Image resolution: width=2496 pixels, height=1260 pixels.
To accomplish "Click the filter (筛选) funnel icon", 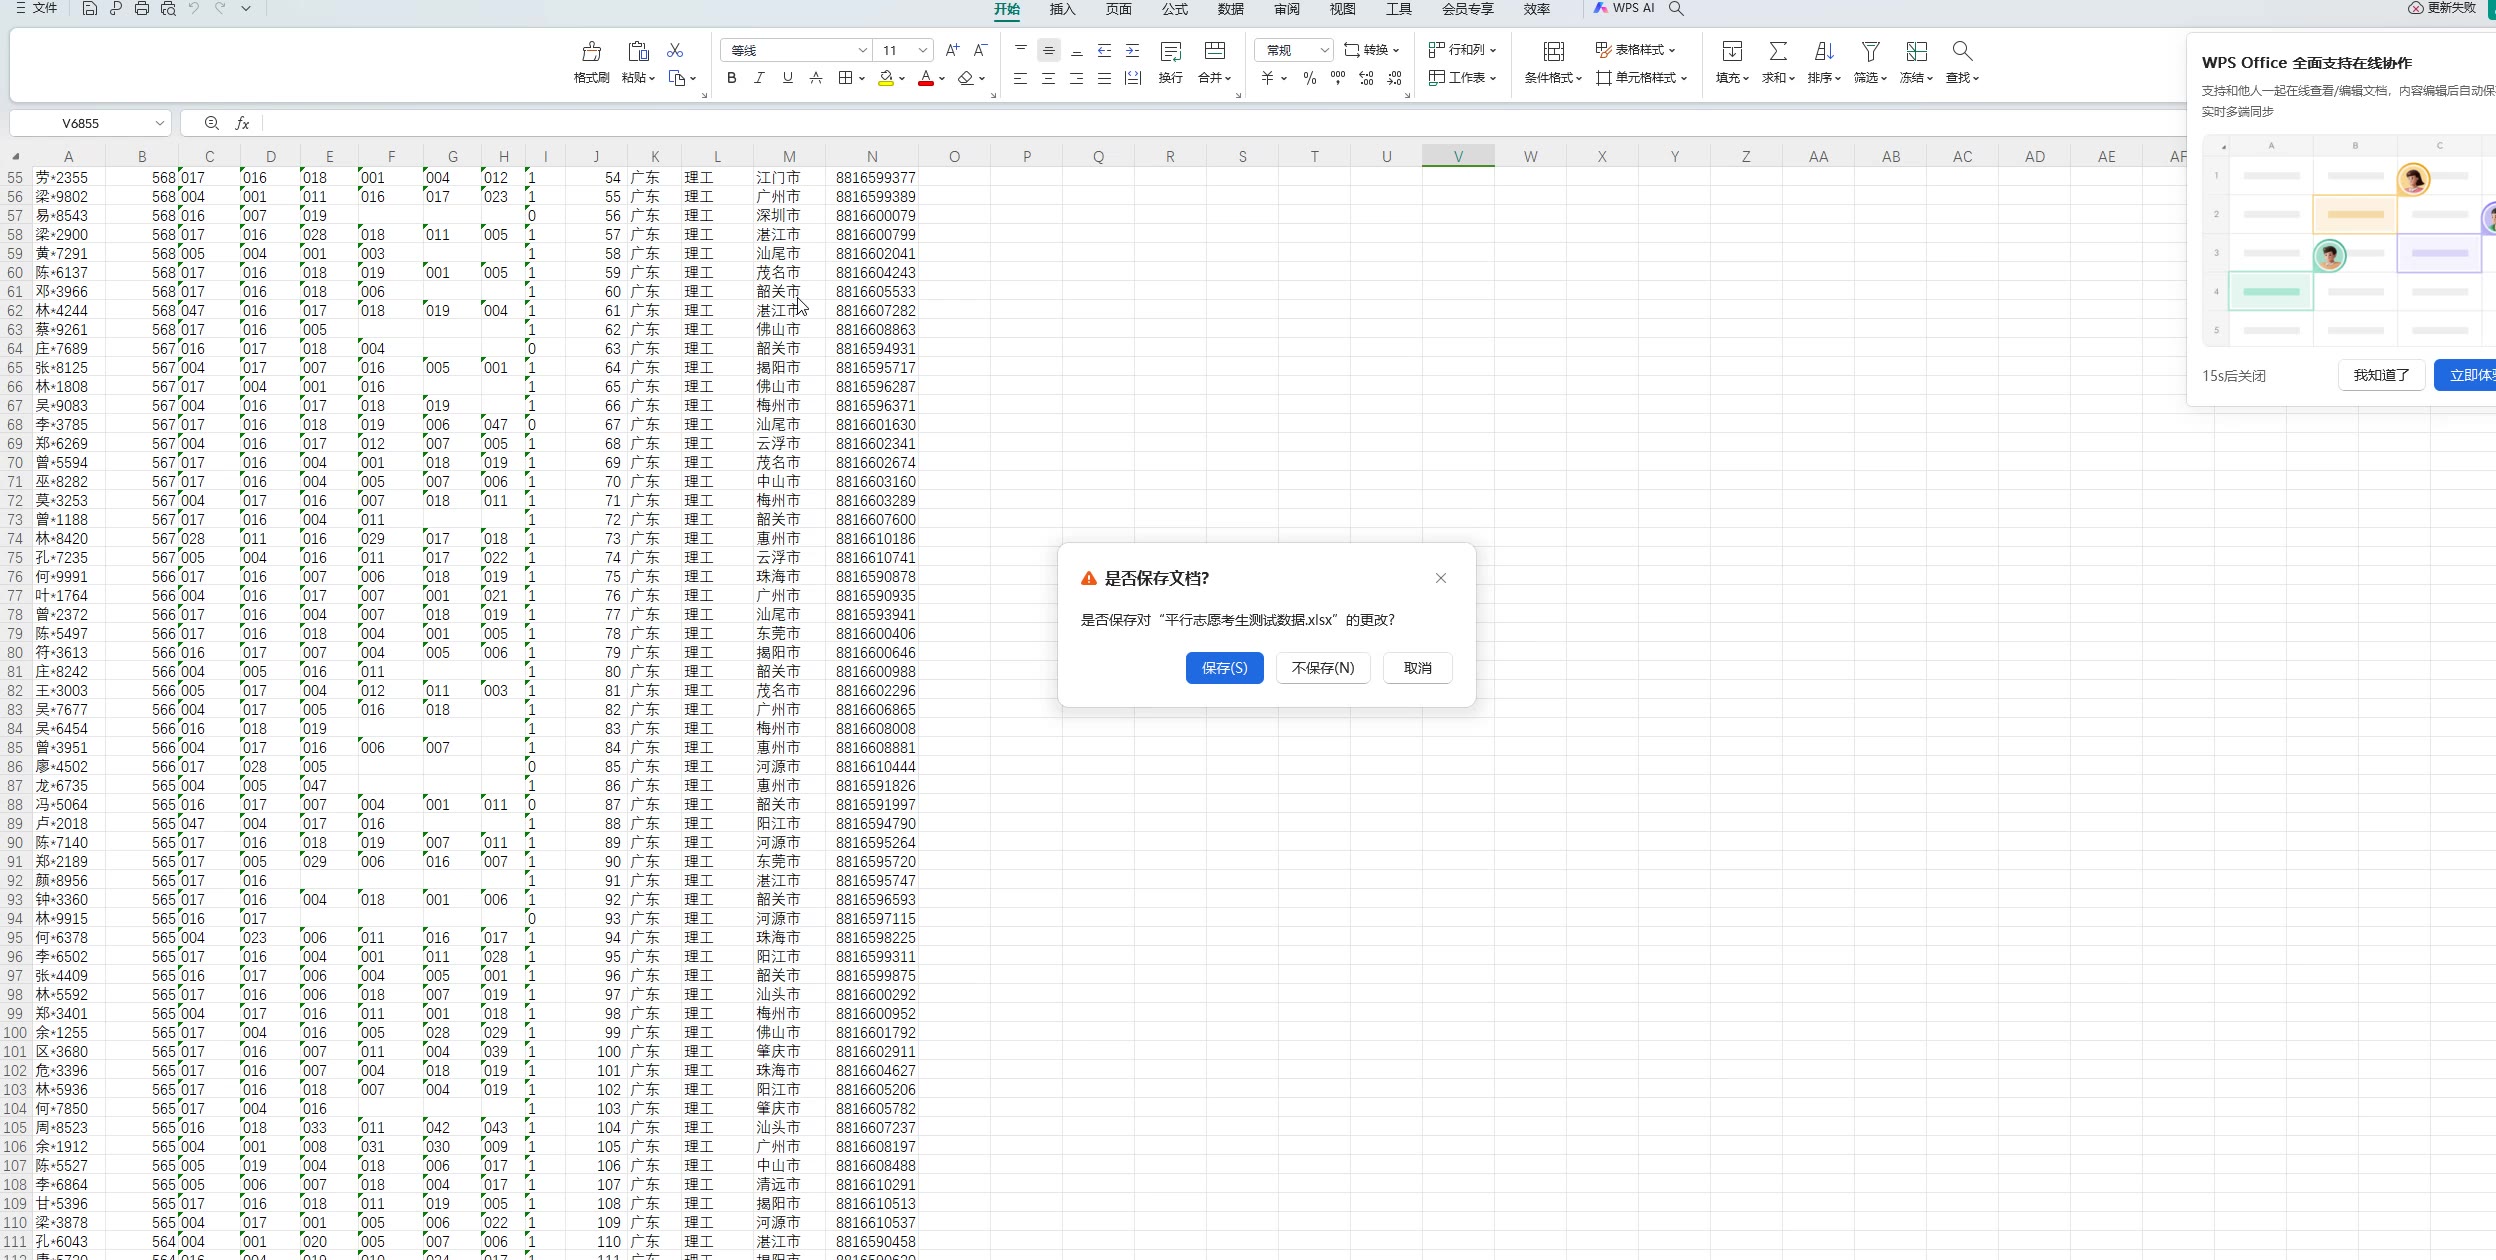I will 1870,52.
